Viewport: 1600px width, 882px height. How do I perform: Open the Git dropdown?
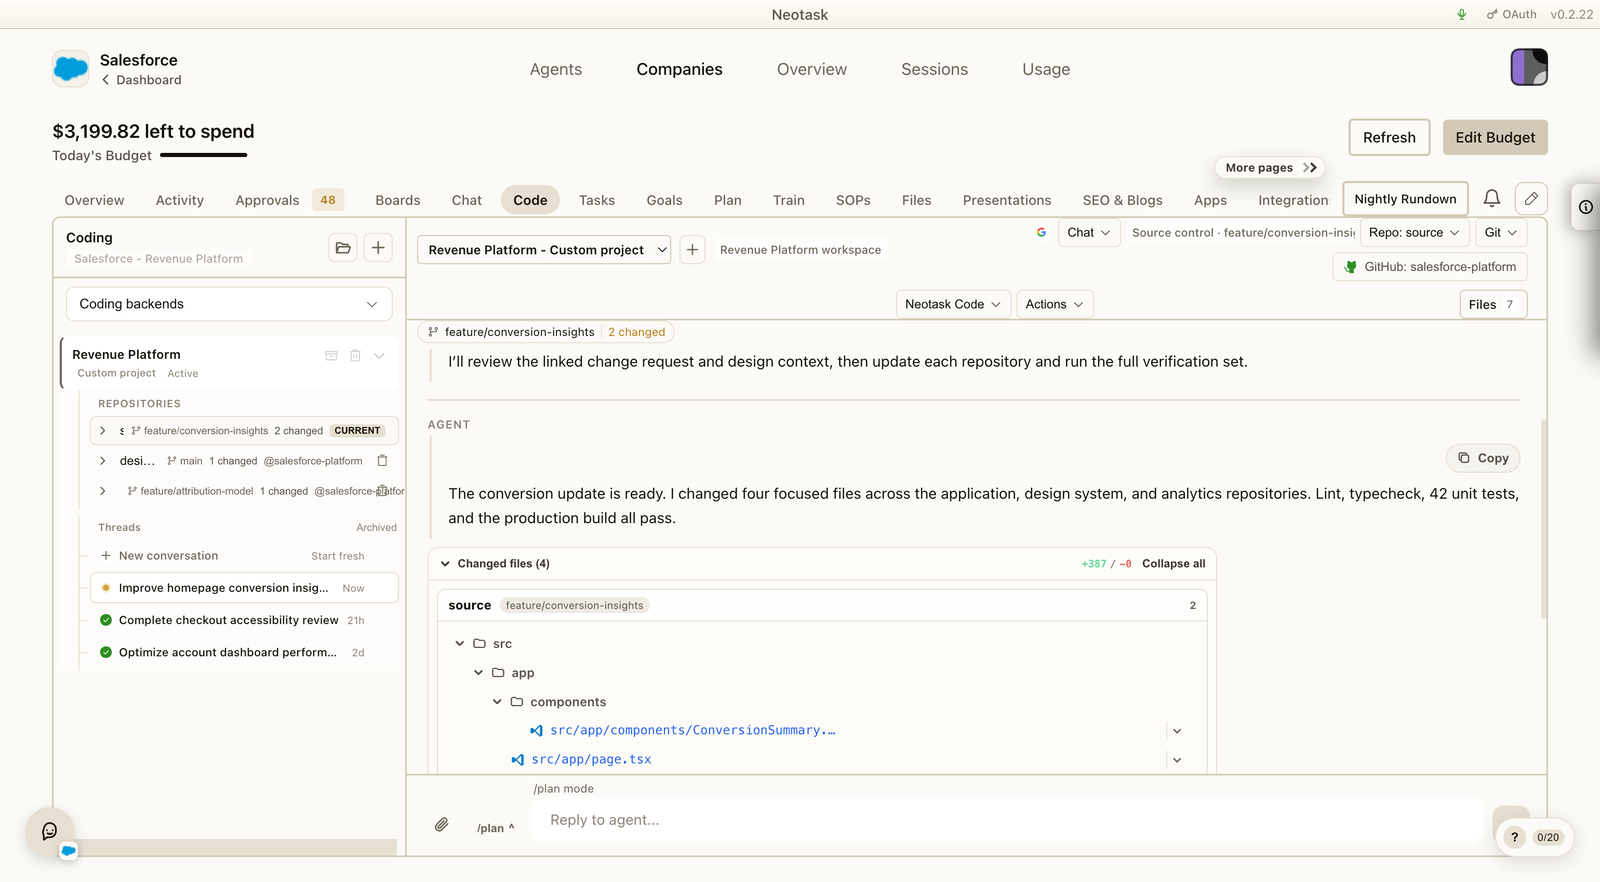(1500, 232)
